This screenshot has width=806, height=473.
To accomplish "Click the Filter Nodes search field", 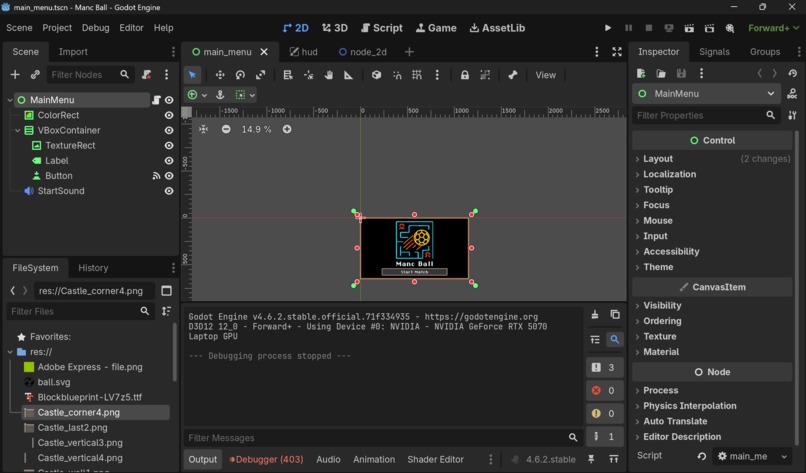I will coord(90,75).
